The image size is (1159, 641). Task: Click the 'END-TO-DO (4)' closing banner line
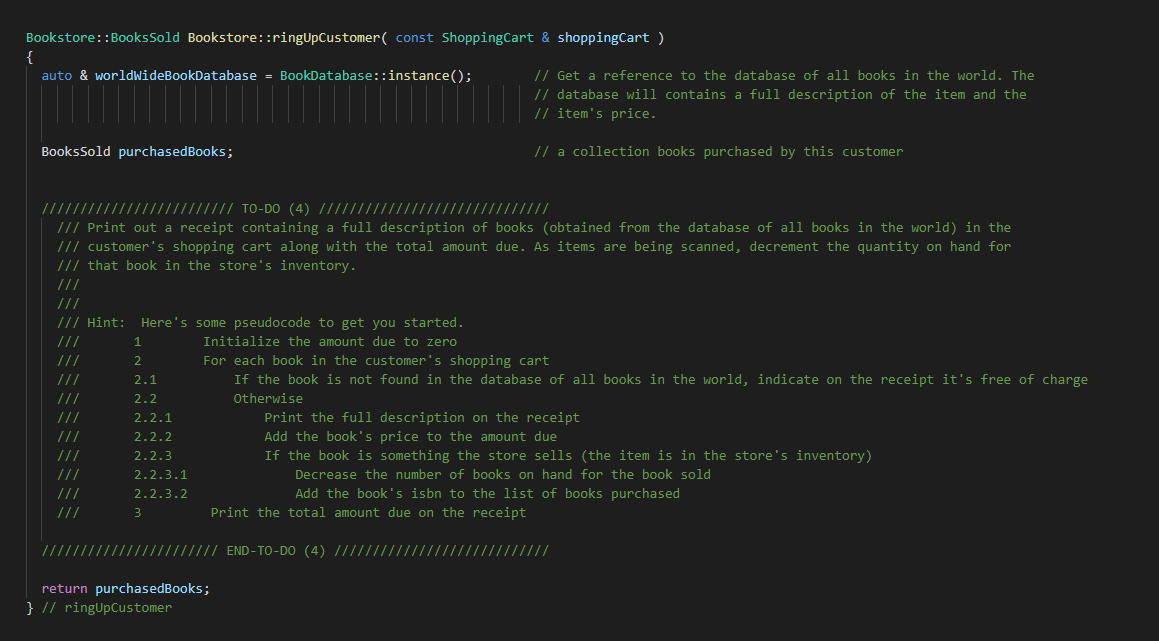(295, 551)
